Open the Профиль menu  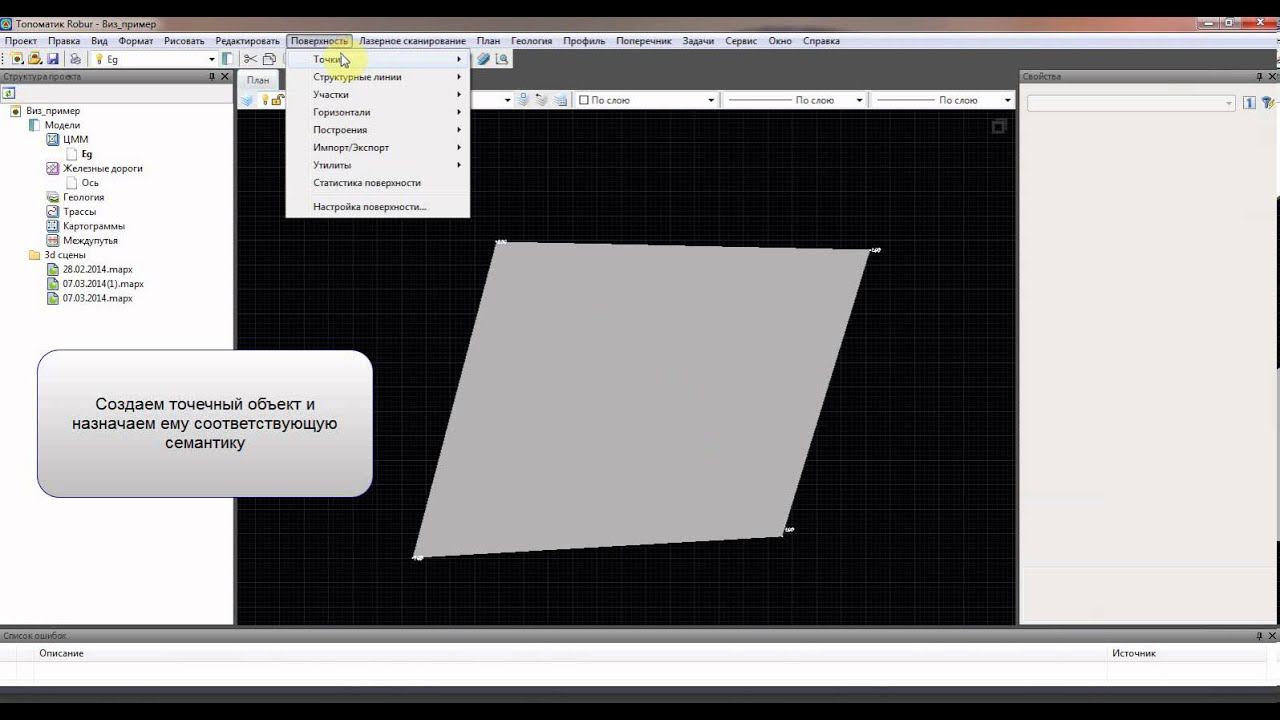[x=584, y=41]
